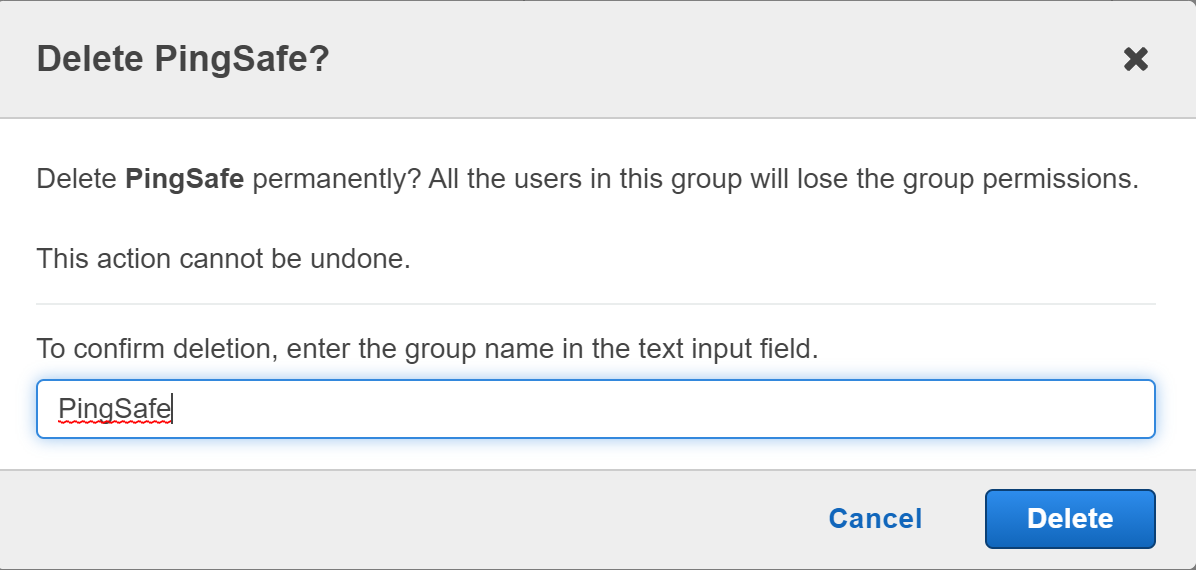The height and width of the screenshot is (570, 1196).
Task: Click the word "permanently?" in the warning
Action: tap(332, 180)
